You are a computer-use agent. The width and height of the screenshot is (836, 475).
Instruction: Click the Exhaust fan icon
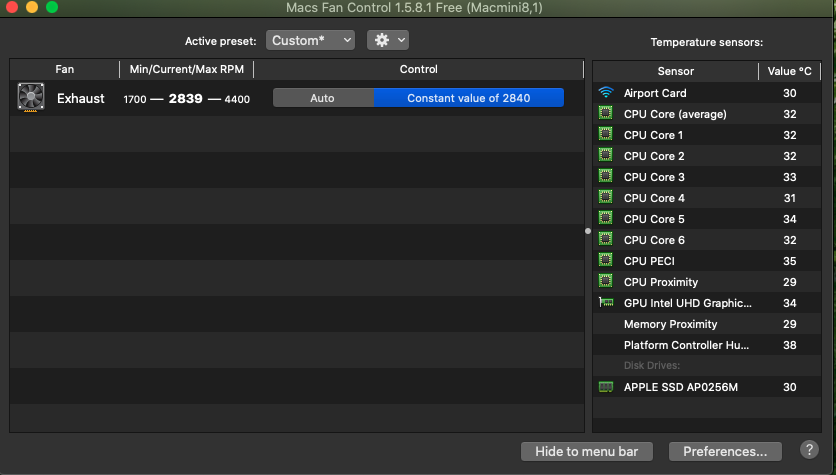pyautogui.click(x=31, y=98)
